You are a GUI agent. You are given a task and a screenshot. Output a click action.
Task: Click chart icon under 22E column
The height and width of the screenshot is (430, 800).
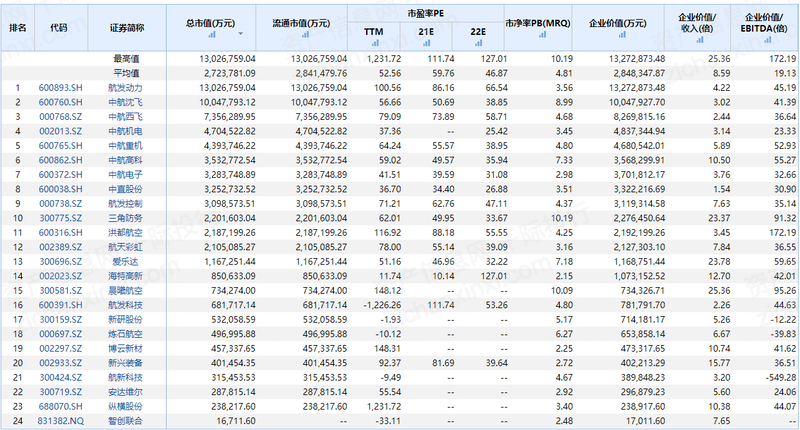[478, 43]
